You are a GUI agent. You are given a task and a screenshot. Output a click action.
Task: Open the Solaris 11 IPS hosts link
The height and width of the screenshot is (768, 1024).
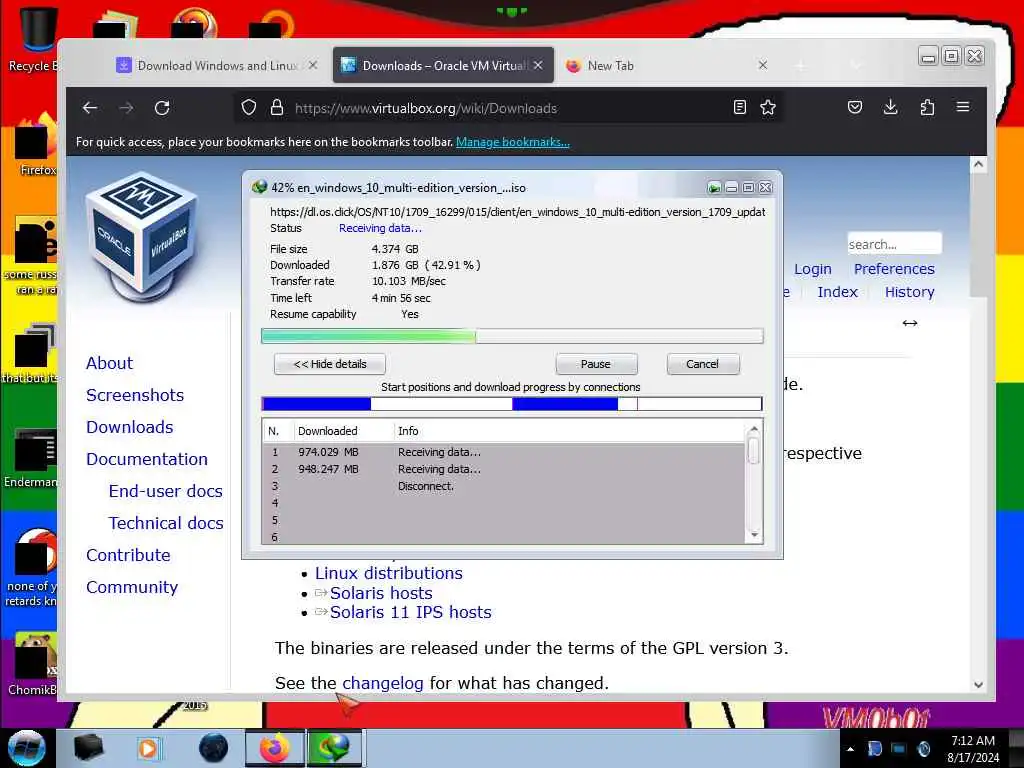(410, 613)
